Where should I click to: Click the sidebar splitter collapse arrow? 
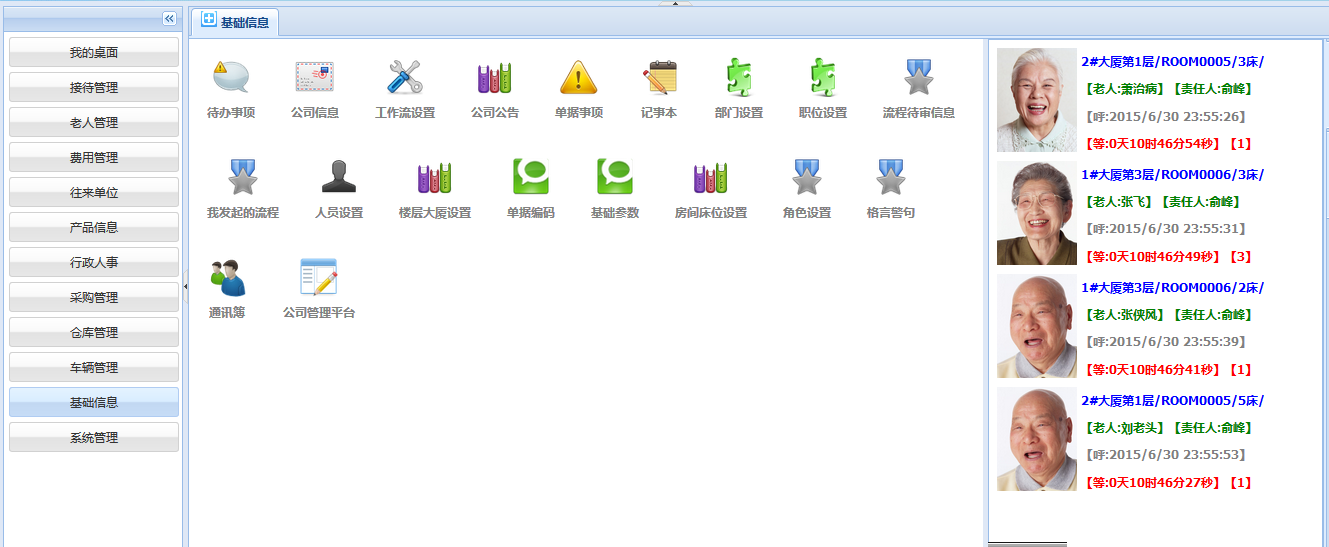coord(186,287)
